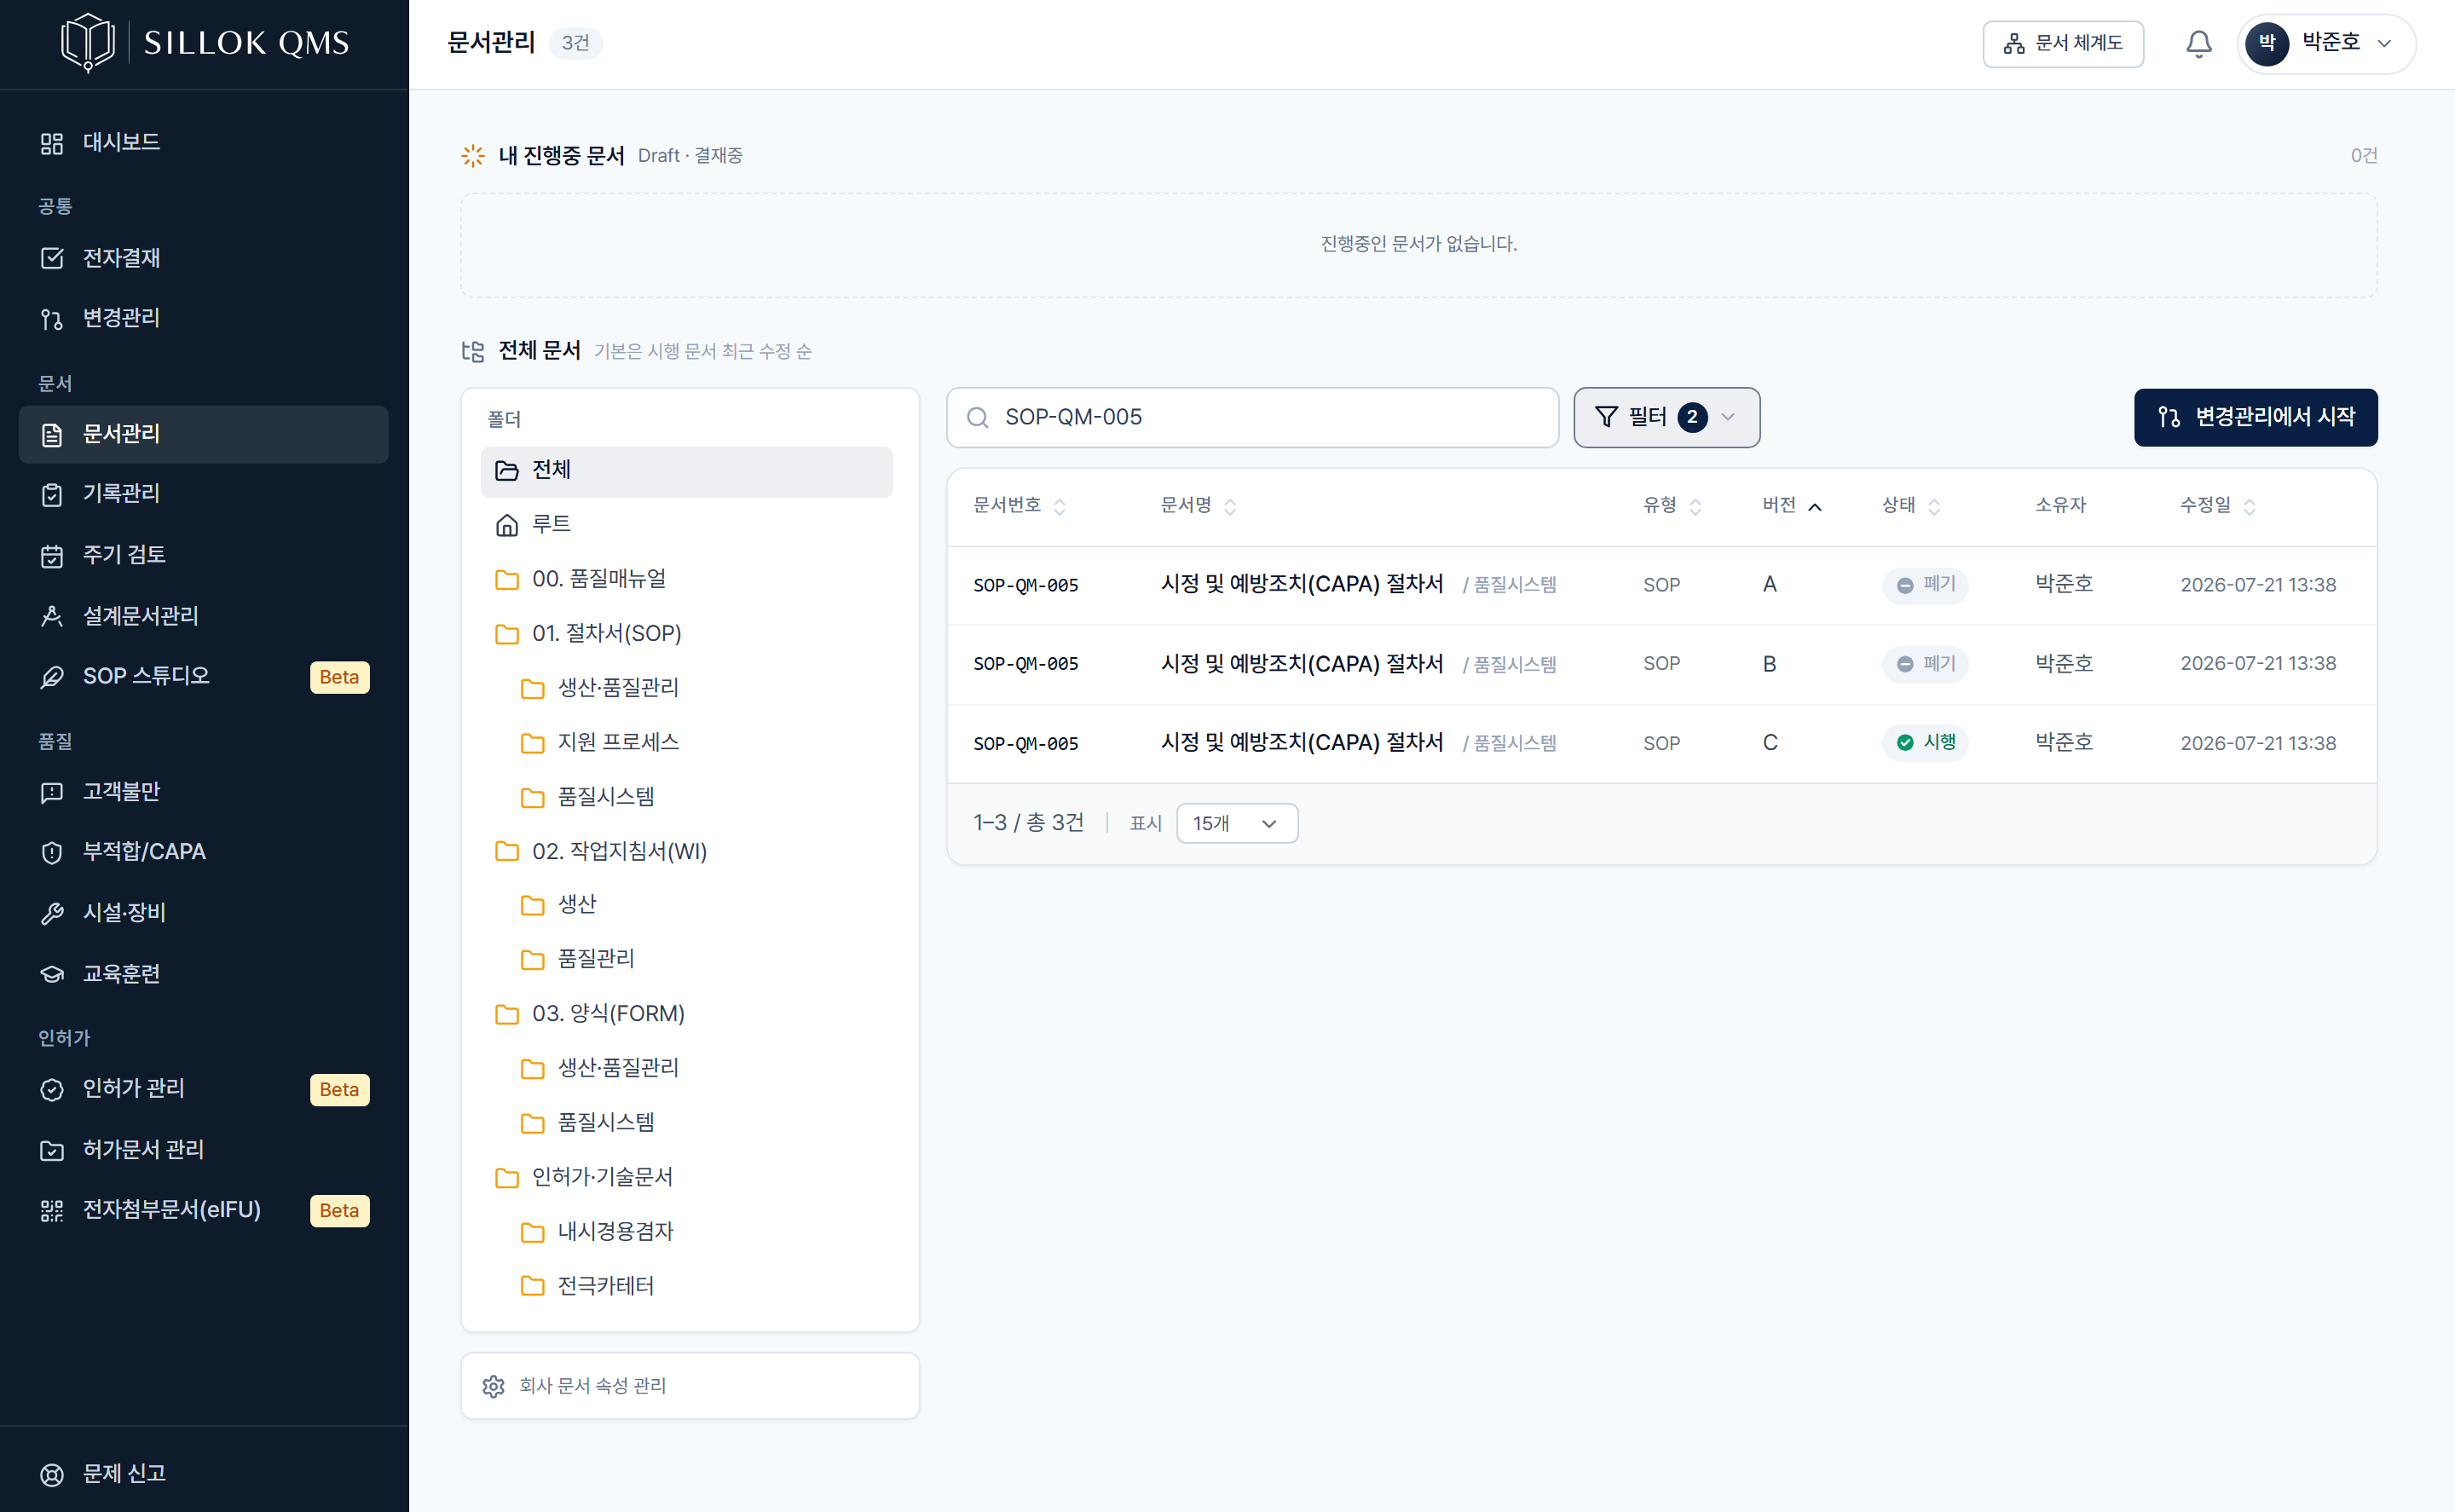The image size is (2455, 1512).
Task: Click the 대시보드 grid icon
Action: point(52,143)
